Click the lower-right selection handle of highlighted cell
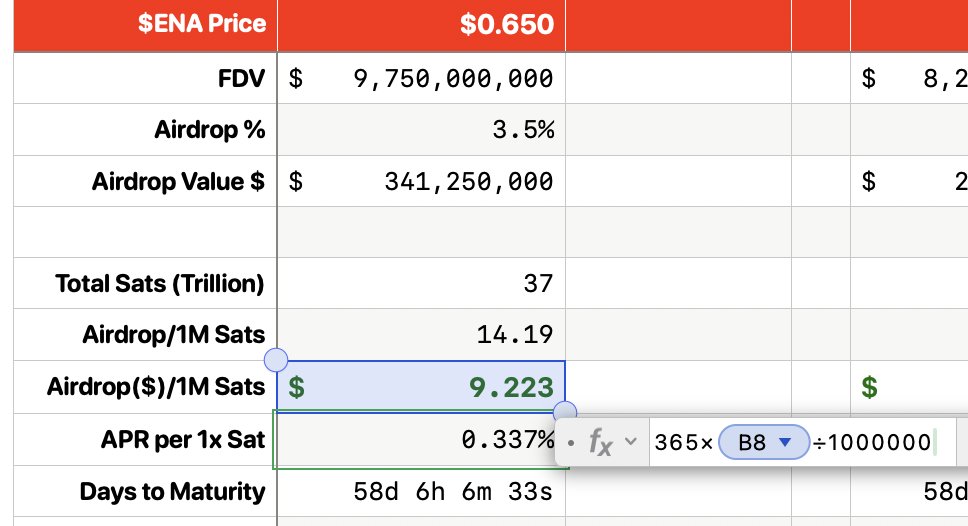 (x=565, y=411)
